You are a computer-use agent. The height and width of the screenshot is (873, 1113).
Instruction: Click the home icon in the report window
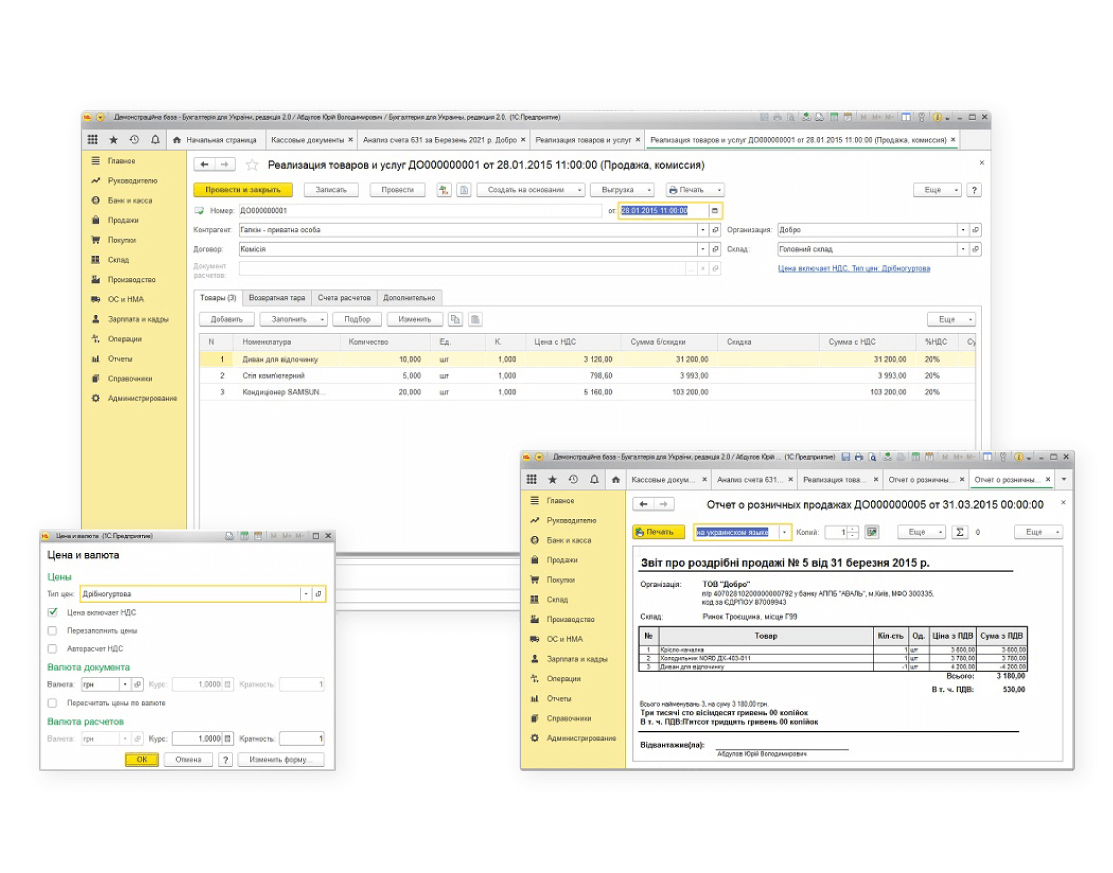click(x=614, y=480)
